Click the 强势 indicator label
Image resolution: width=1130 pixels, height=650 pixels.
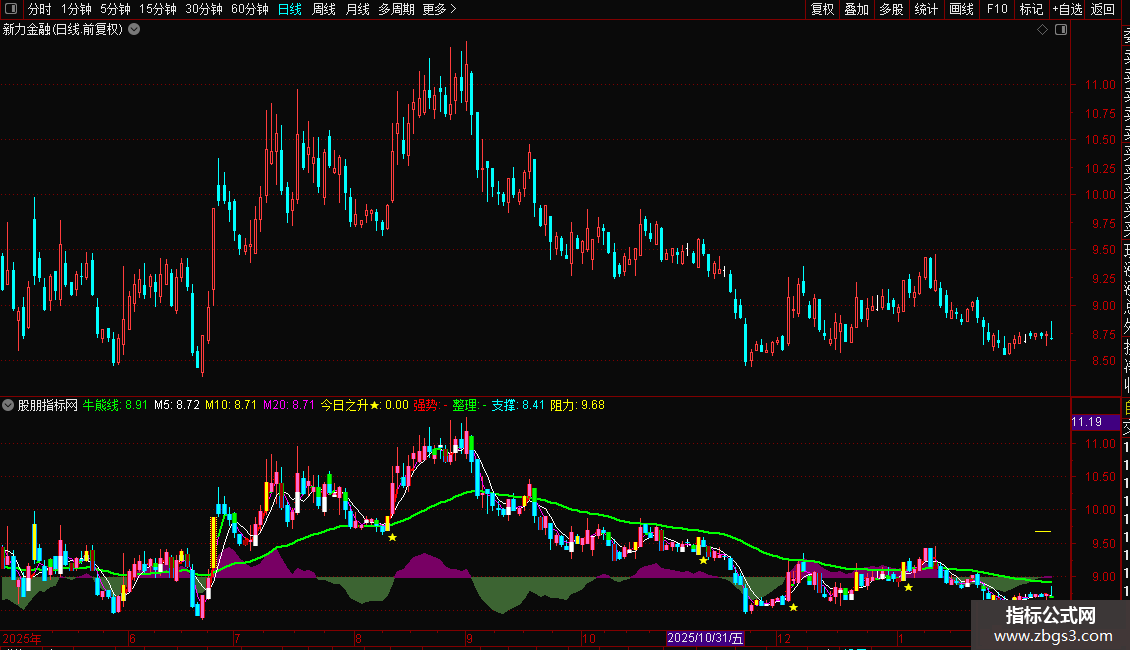click(x=430, y=405)
